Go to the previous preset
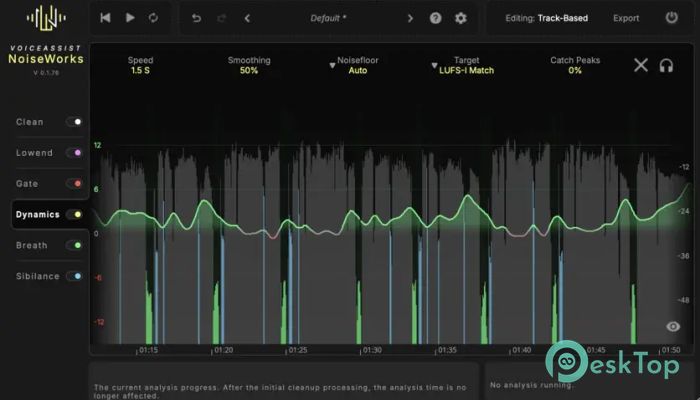 pyautogui.click(x=247, y=18)
